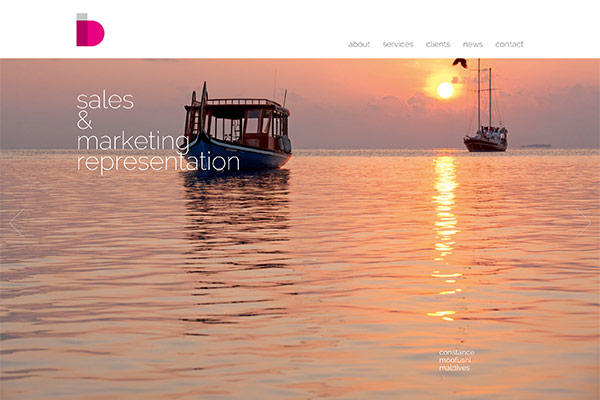Screen dimensions: 600x400
Task: Click the 'representation' headline text
Action: point(158,162)
